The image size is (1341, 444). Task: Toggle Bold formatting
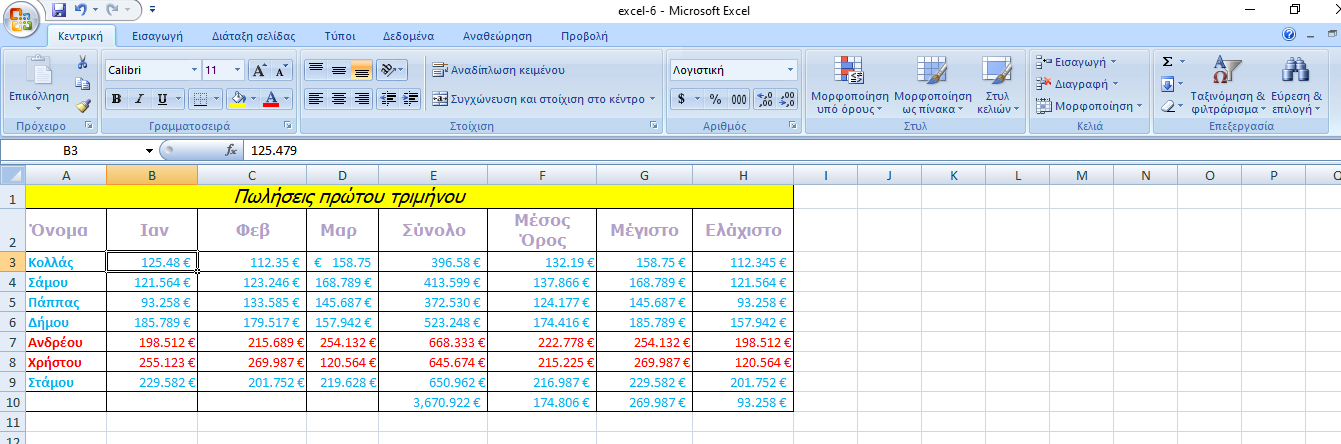116,99
